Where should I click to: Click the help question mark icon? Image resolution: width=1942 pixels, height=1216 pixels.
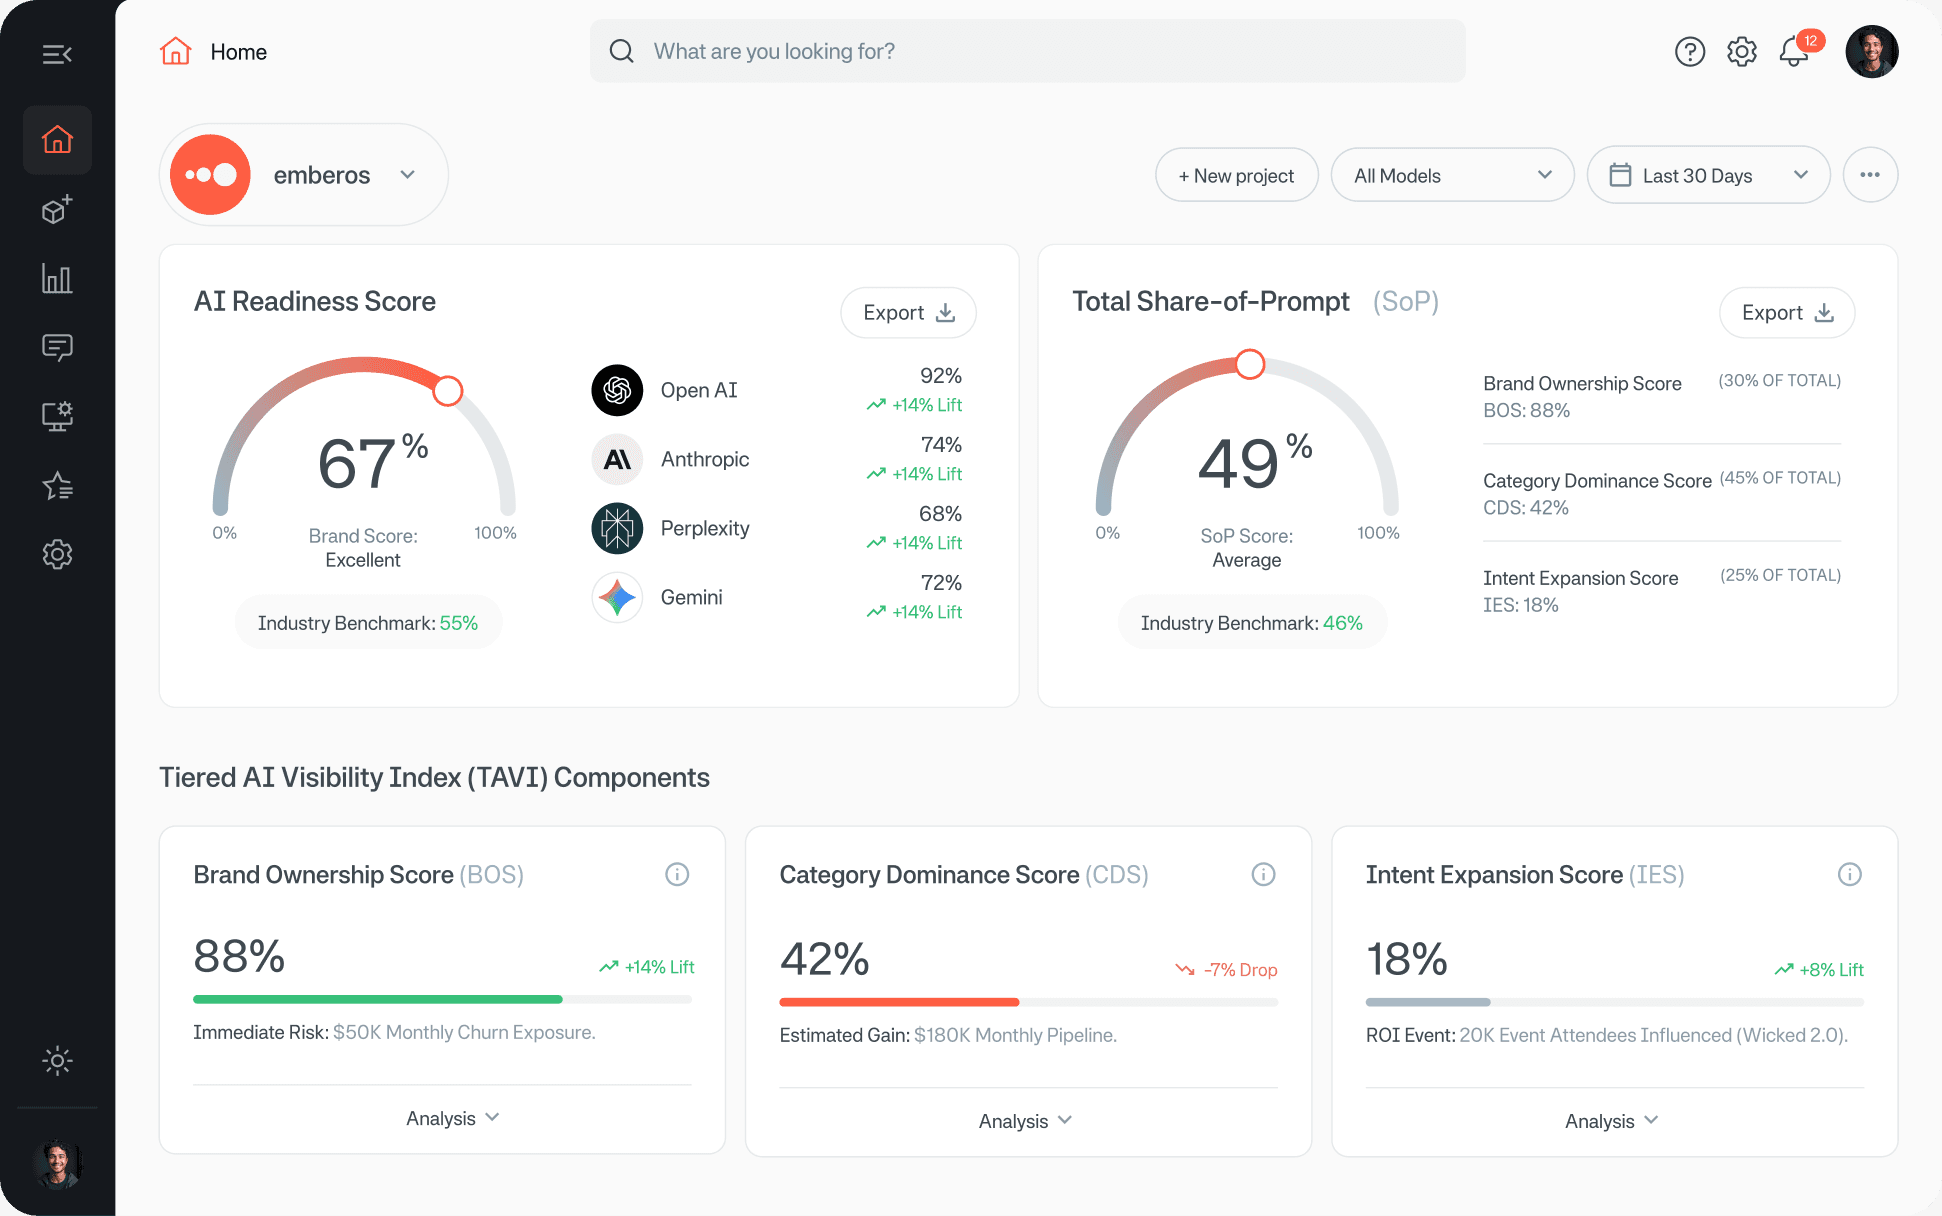click(1689, 51)
